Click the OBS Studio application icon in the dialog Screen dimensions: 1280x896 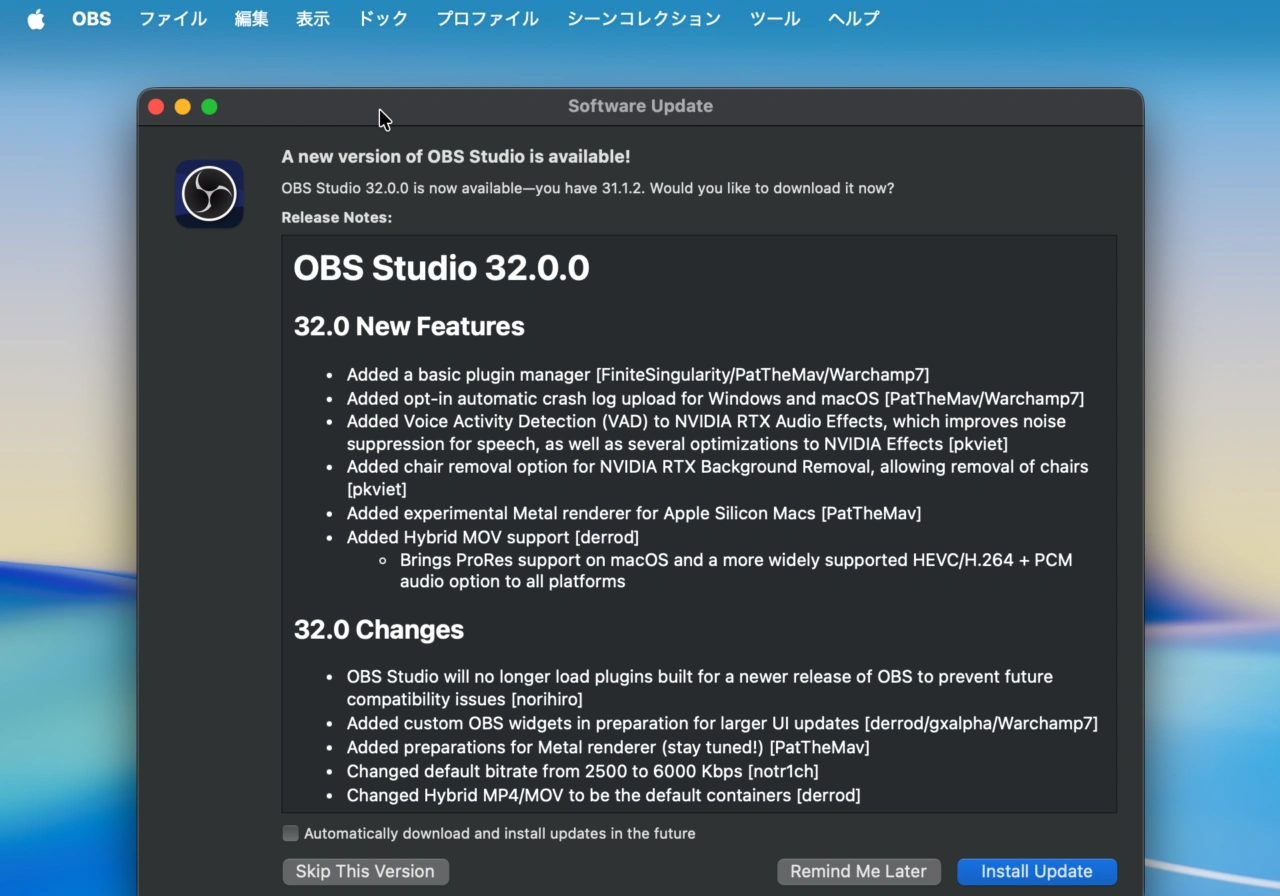pyautogui.click(x=209, y=193)
